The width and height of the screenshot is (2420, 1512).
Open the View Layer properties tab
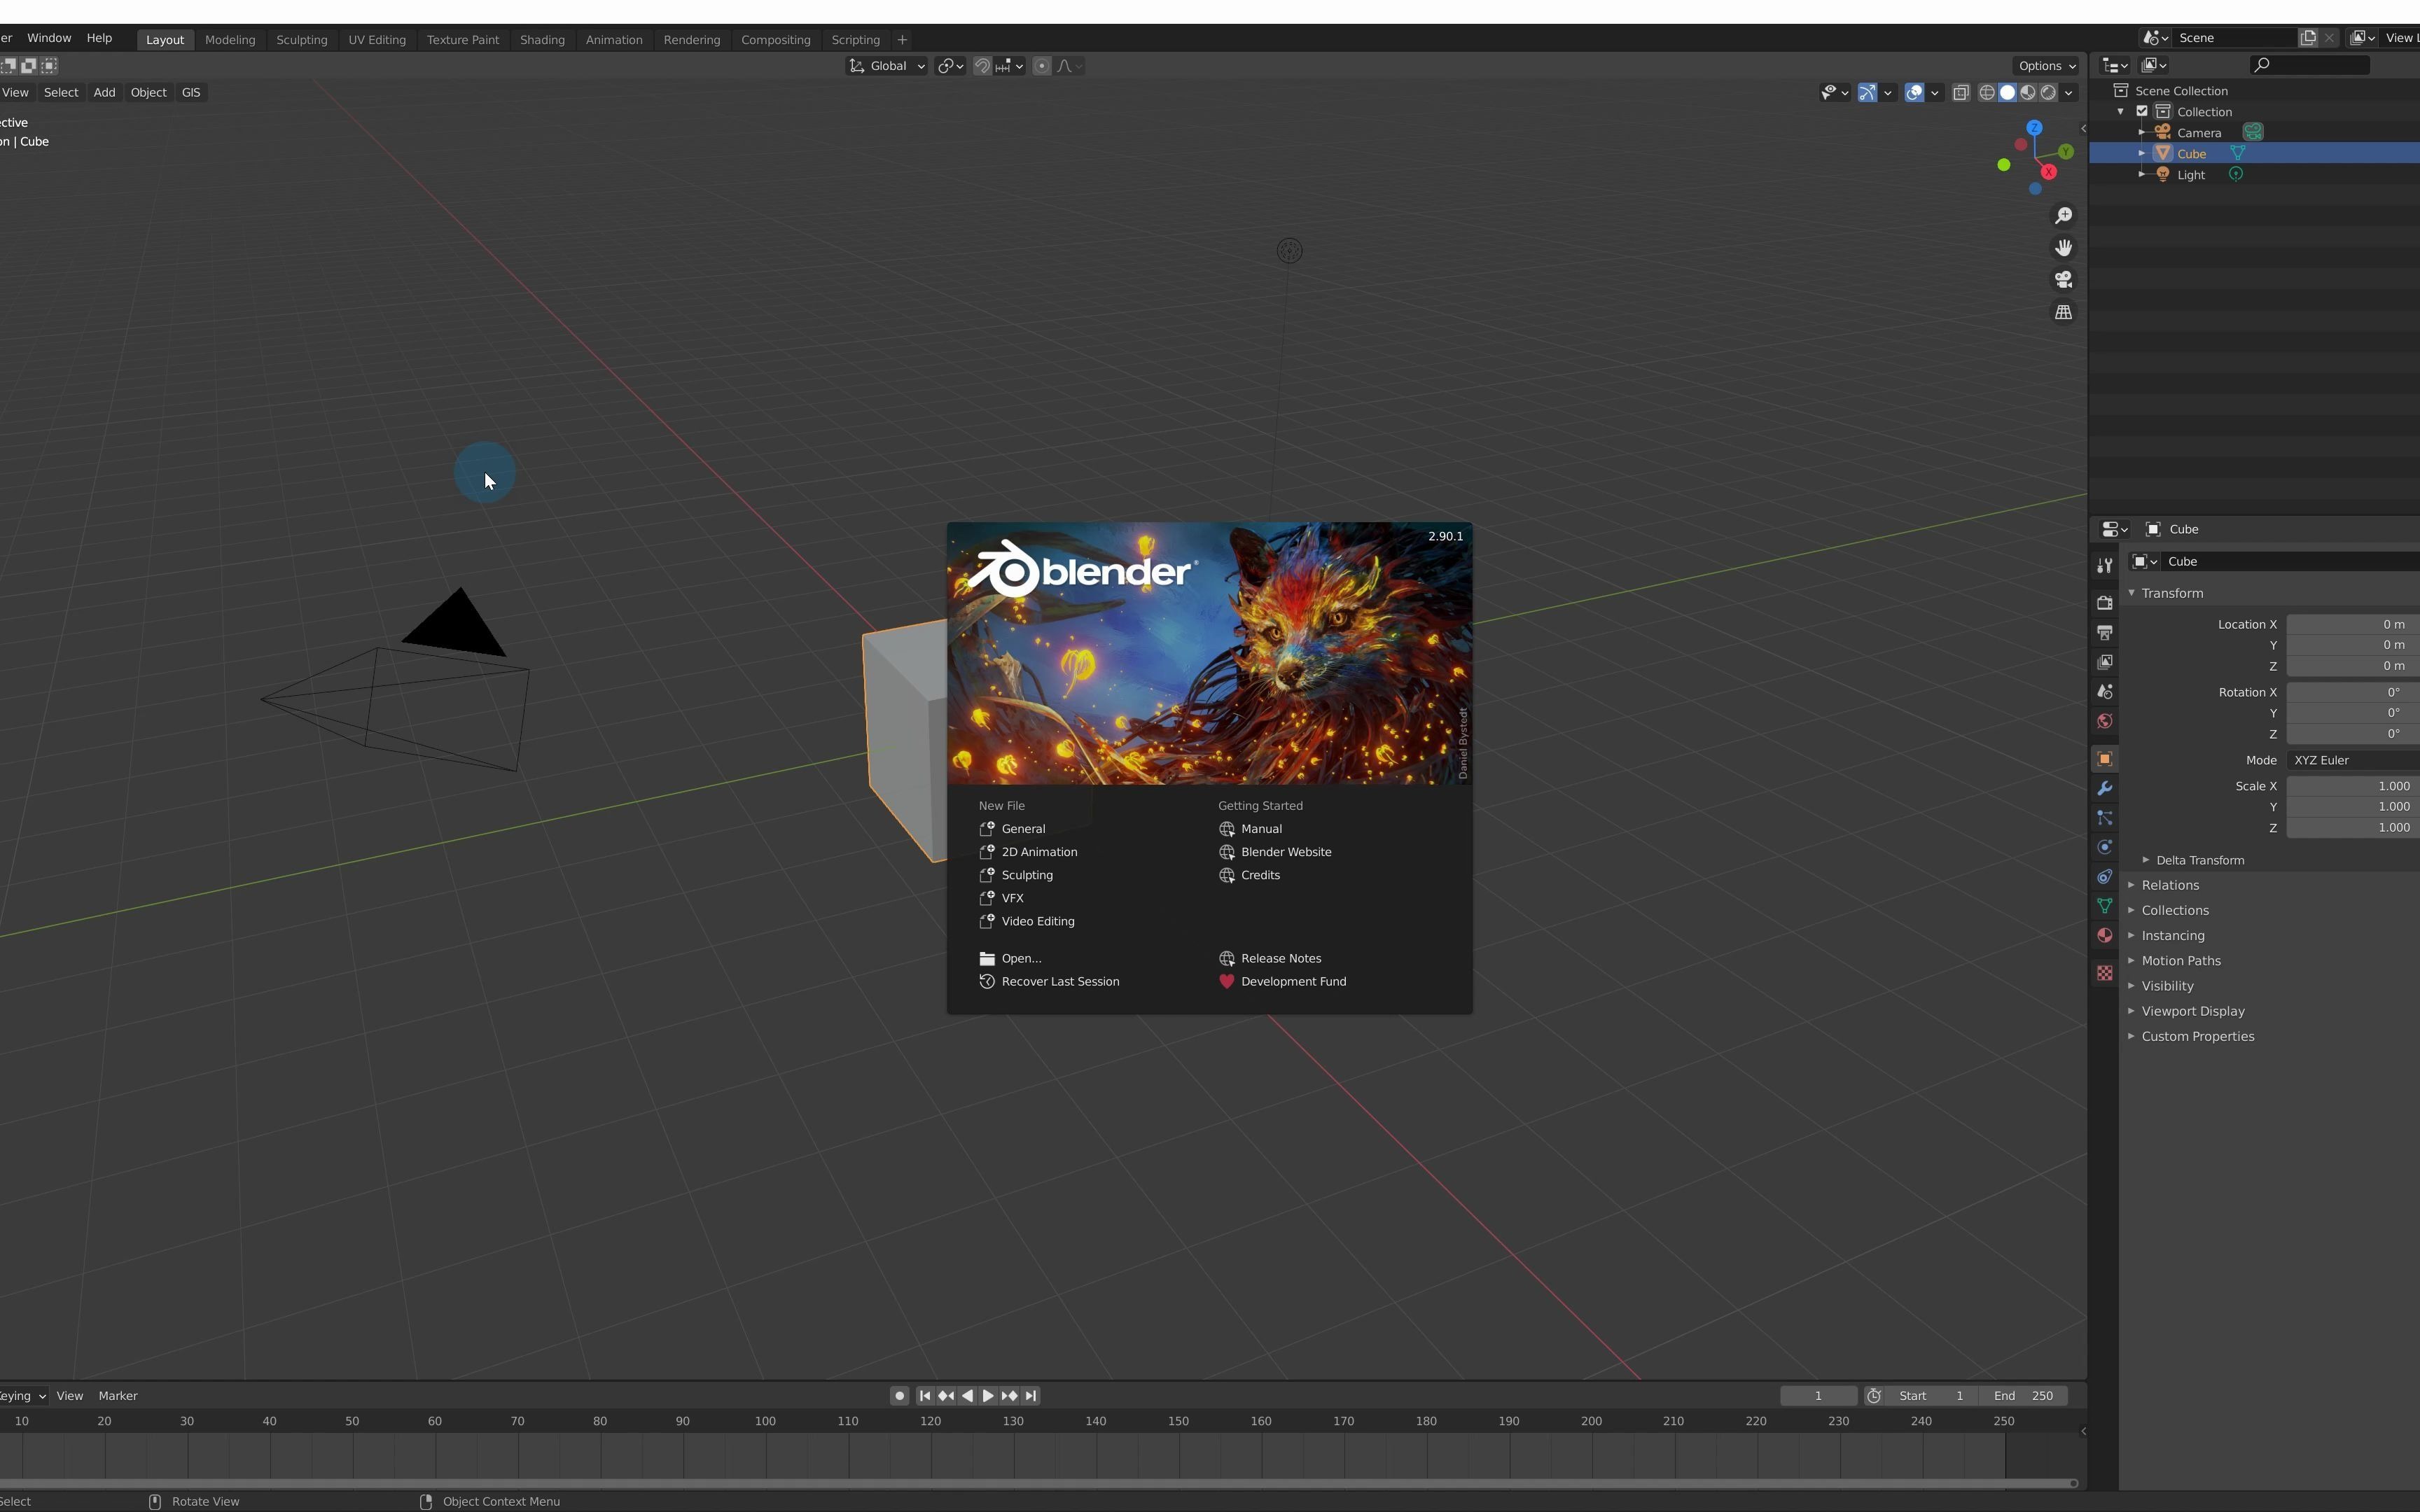click(x=2105, y=662)
